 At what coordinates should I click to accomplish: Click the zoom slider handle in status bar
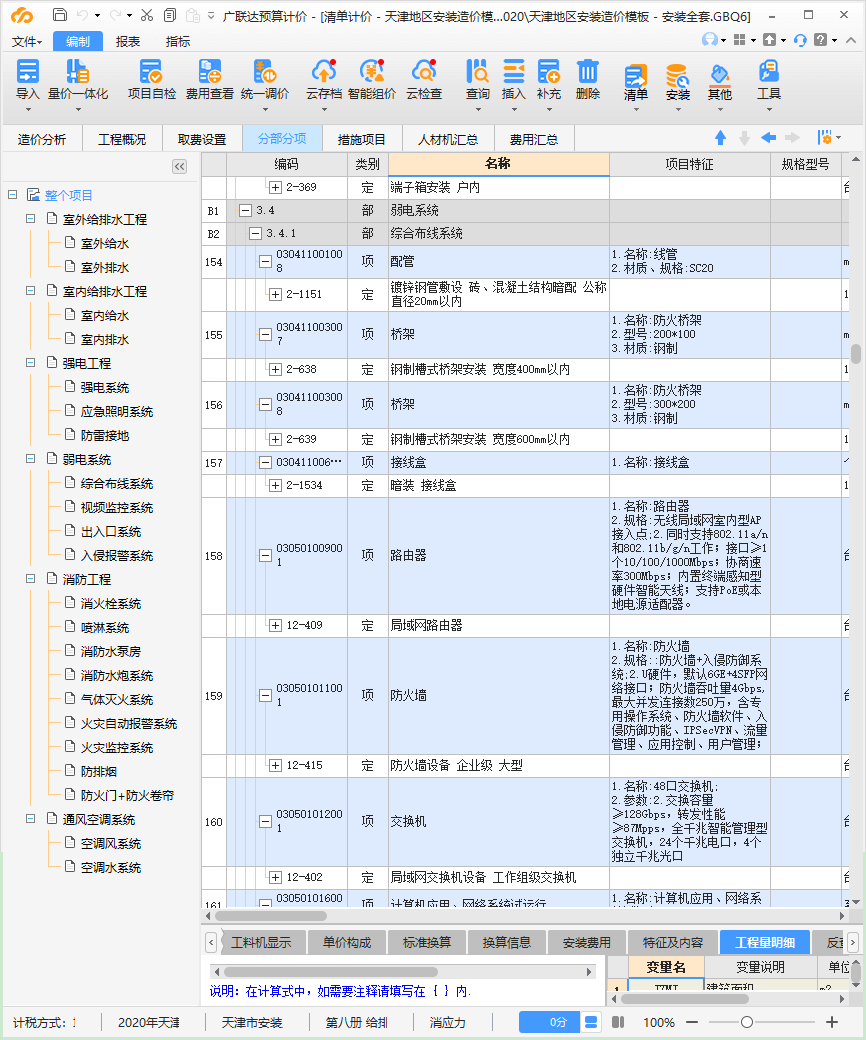[x=746, y=1022]
